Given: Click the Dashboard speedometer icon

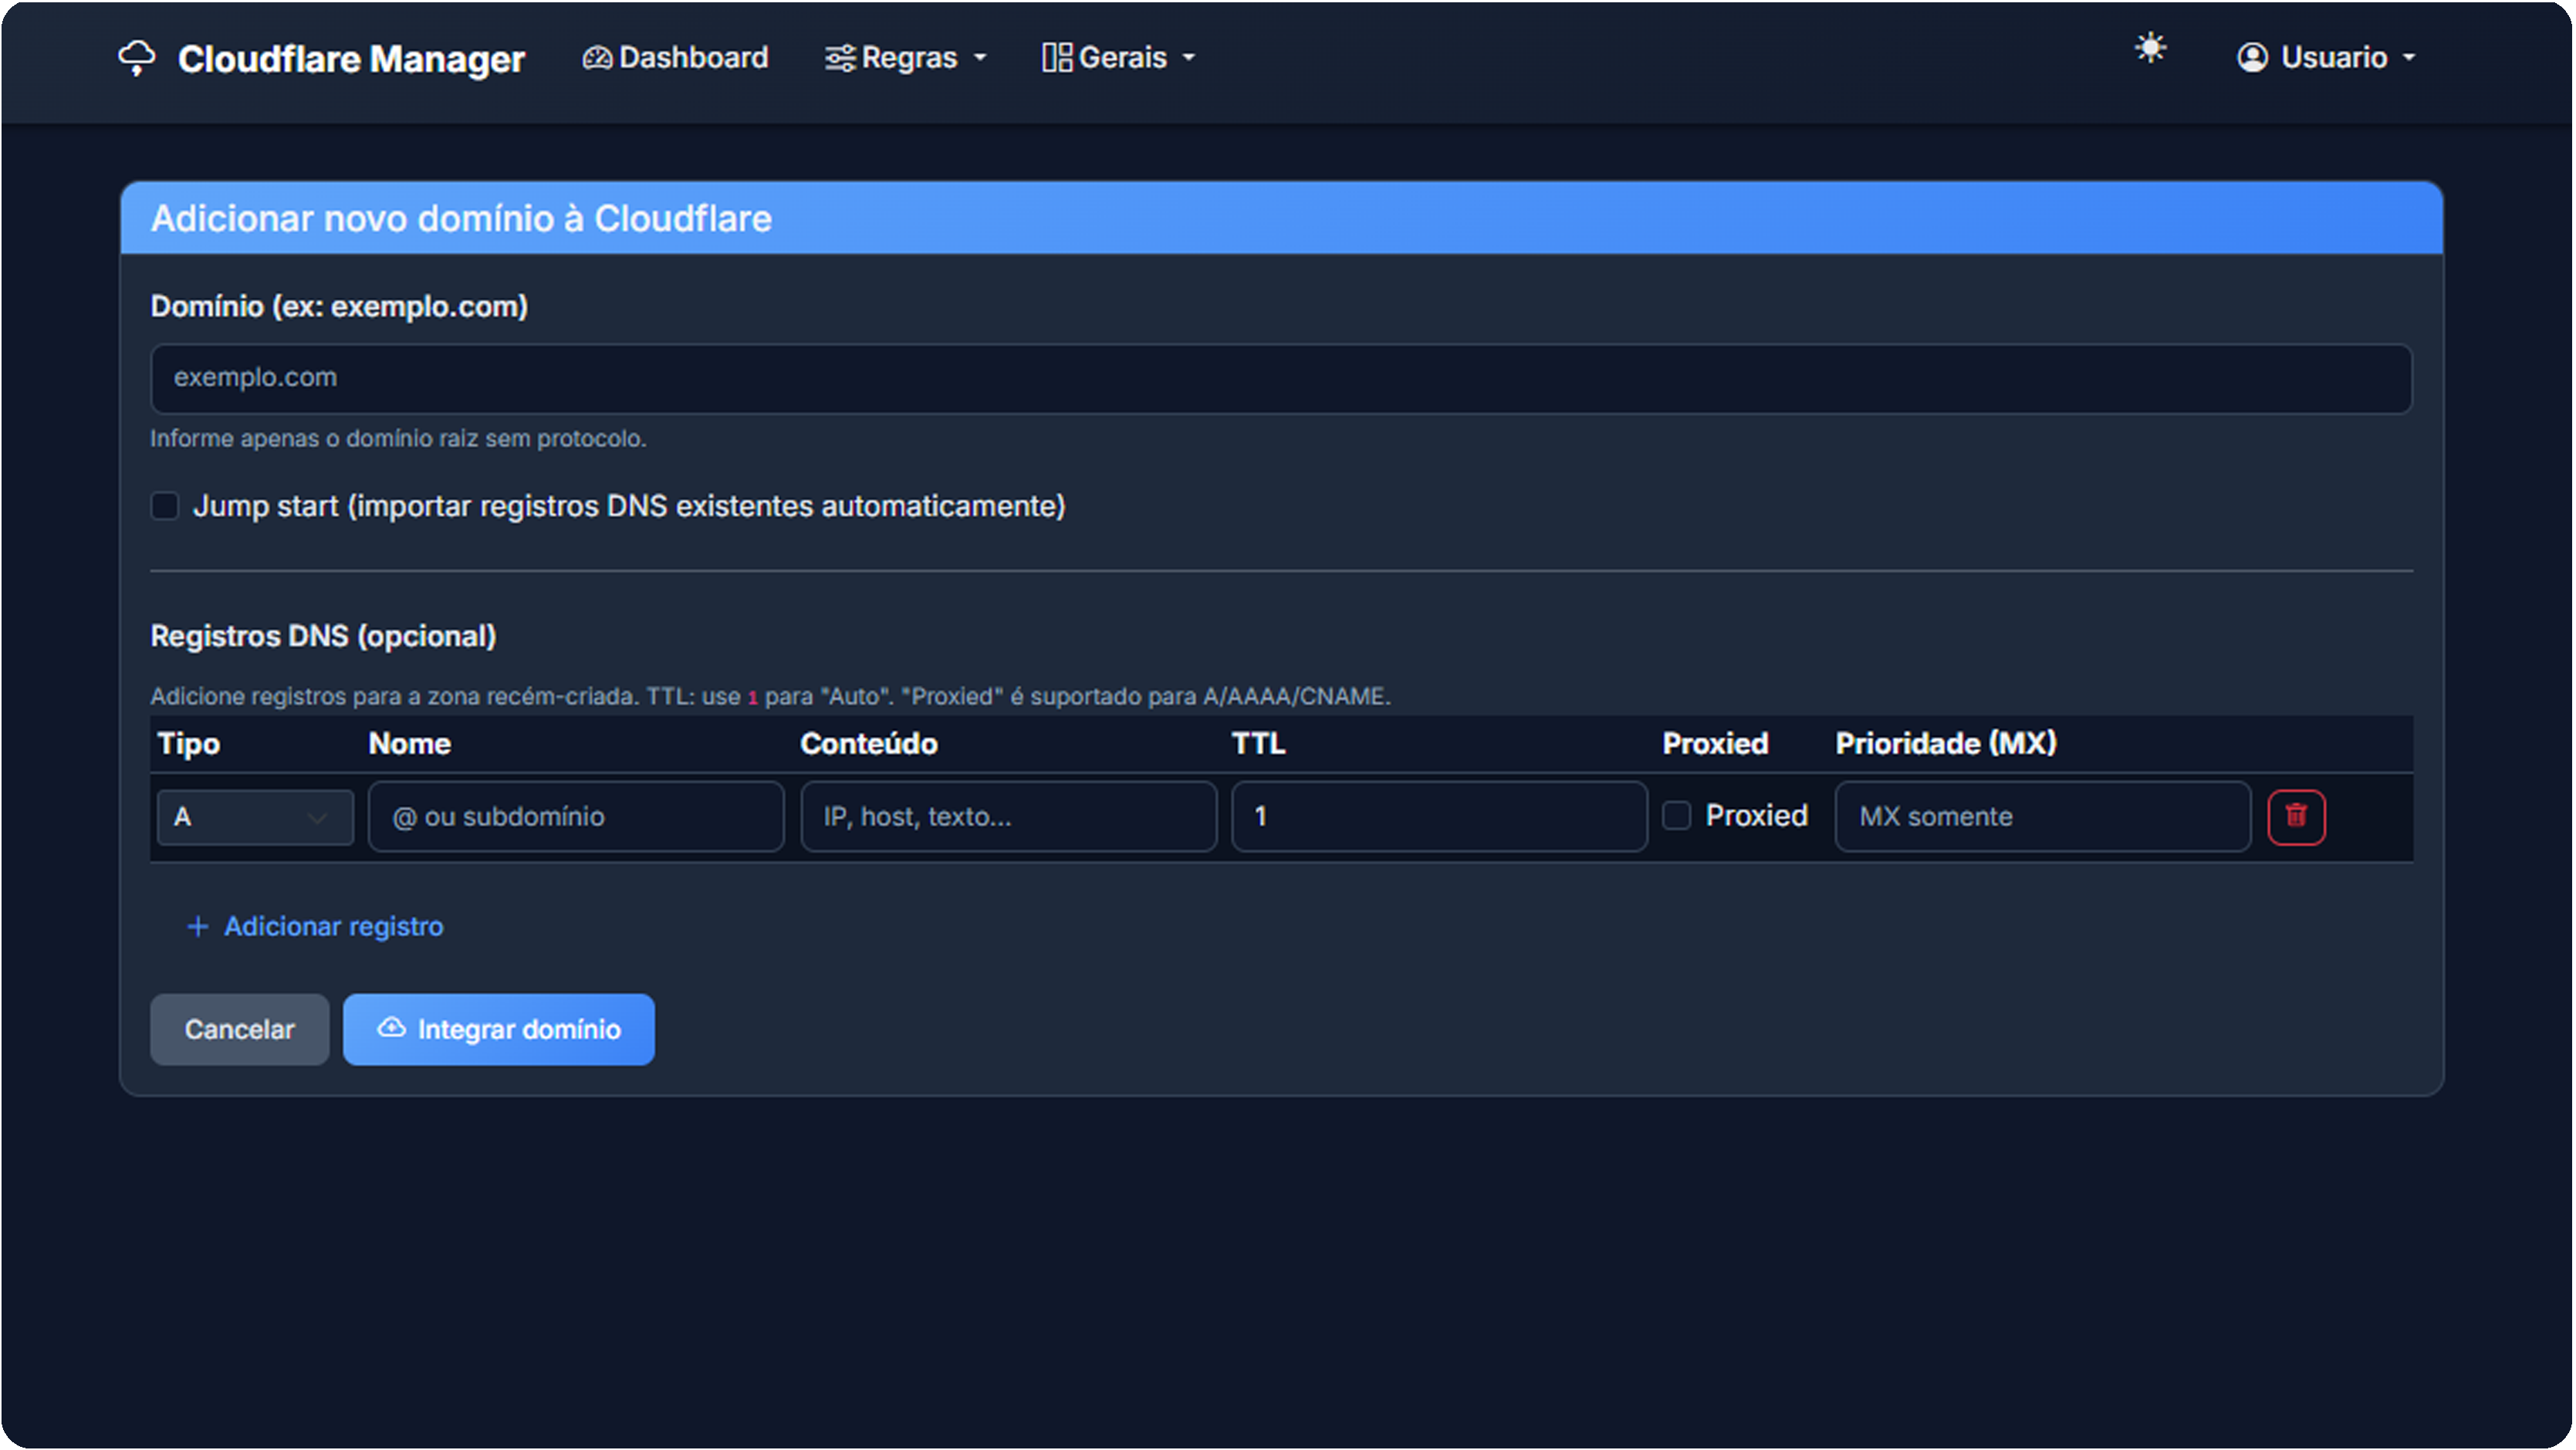Looking at the screenshot, I should (x=597, y=58).
